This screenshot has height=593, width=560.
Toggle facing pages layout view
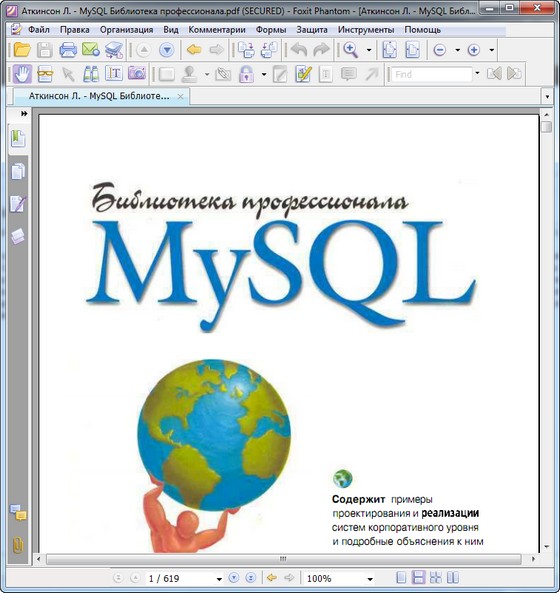453,577
